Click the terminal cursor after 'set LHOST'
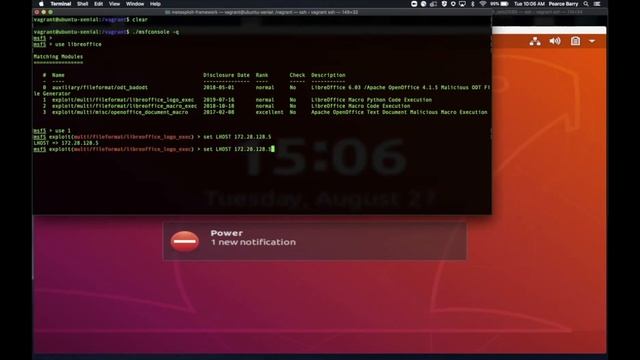 273,149
